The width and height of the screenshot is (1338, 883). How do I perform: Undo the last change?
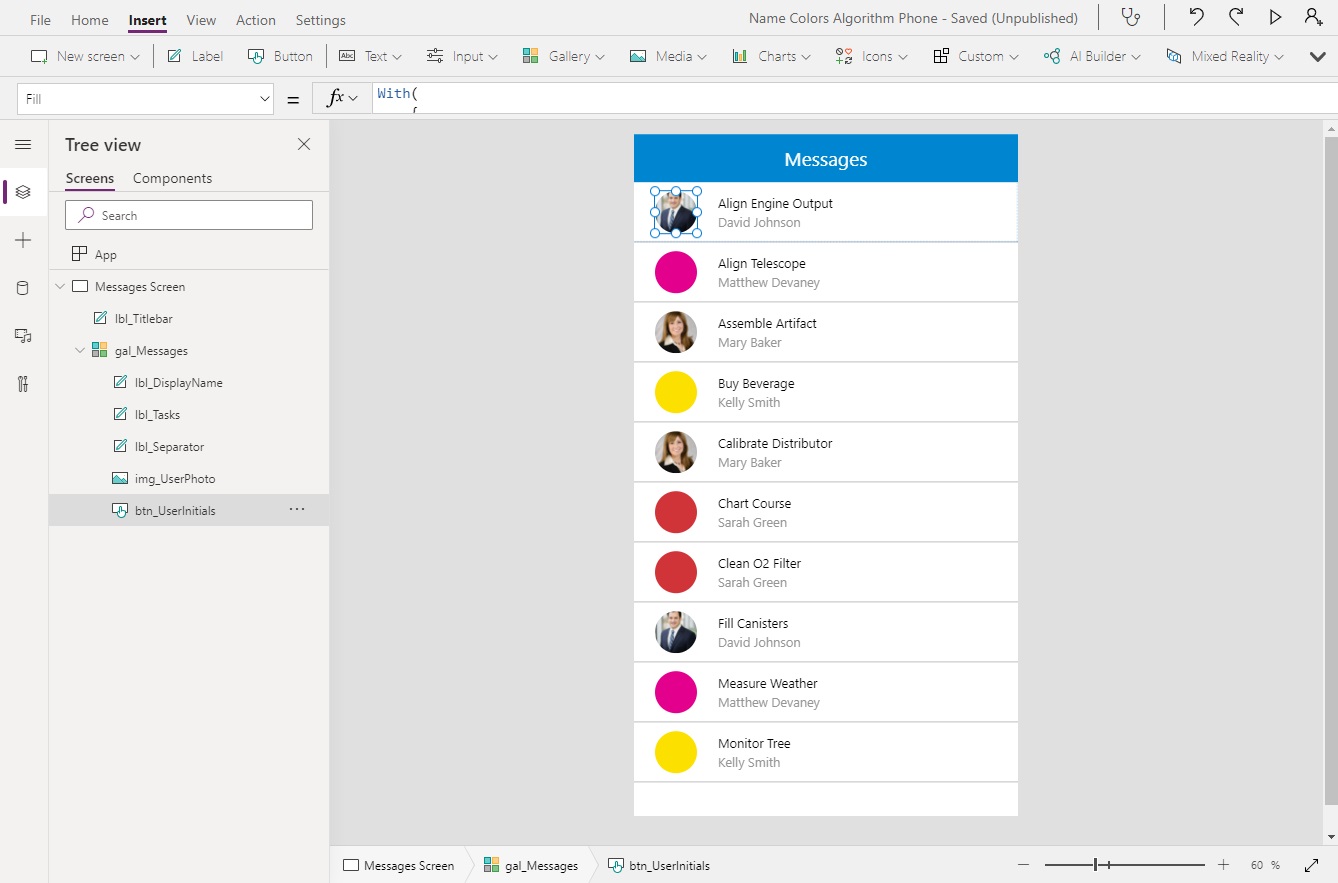point(1197,17)
